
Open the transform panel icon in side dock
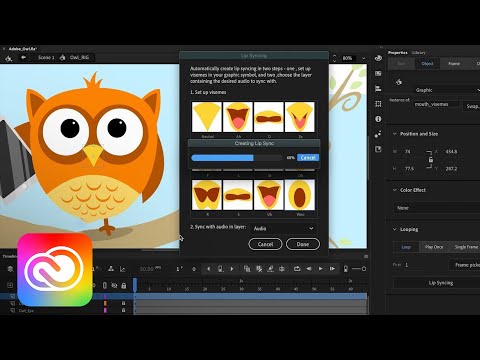pyautogui.click(x=378, y=104)
